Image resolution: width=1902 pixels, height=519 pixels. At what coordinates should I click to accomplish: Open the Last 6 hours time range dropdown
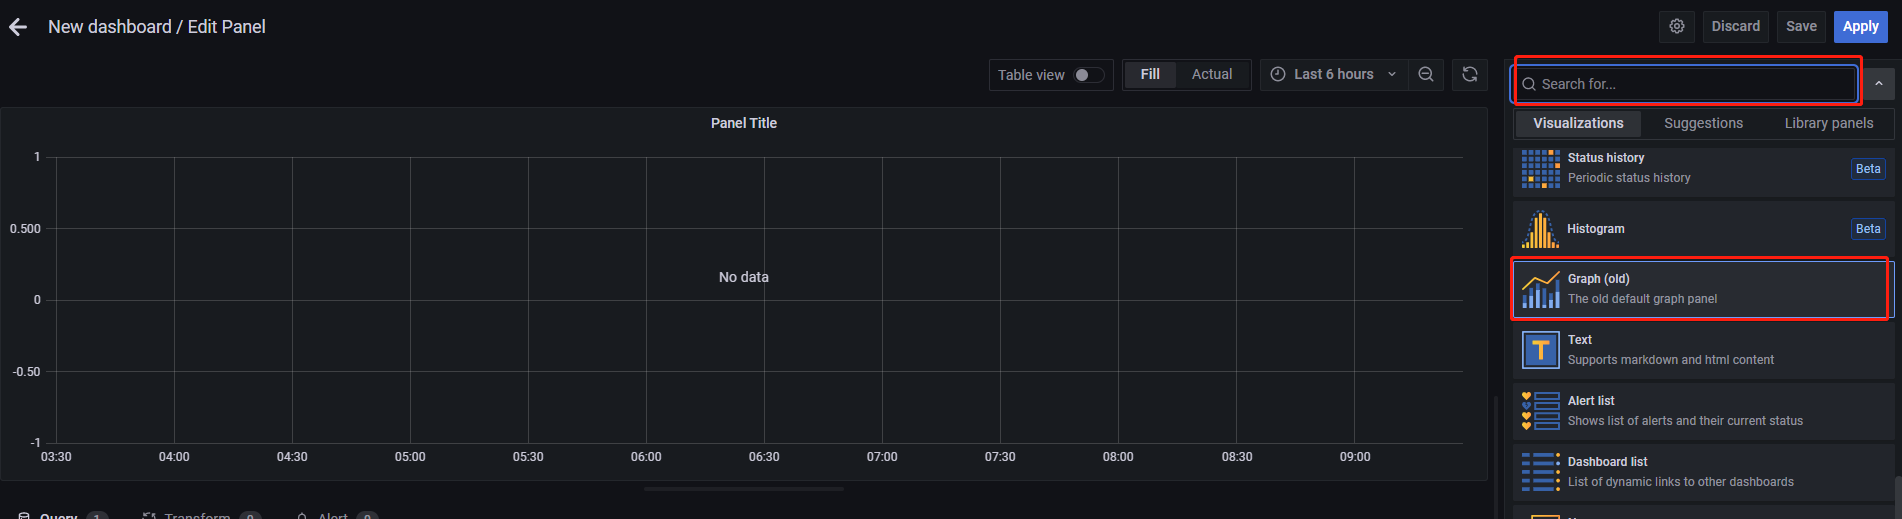[x=1334, y=74]
